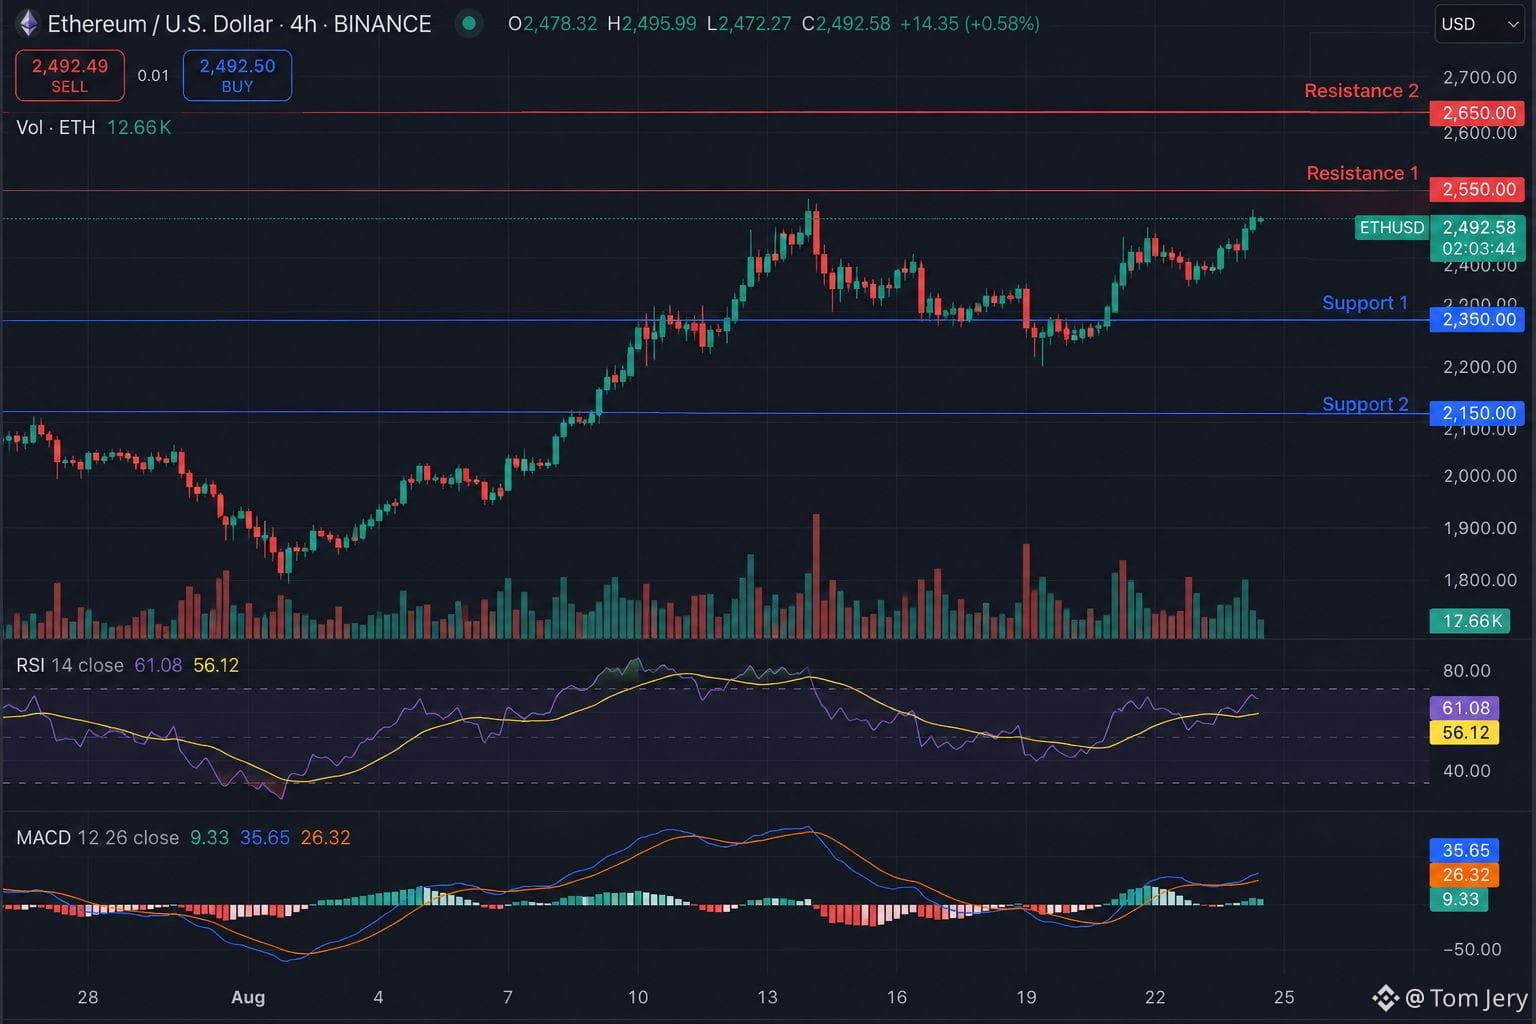This screenshot has height=1024, width=1536.
Task: Click the green 9.33 value in the MACD legend
Action: click(209, 837)
